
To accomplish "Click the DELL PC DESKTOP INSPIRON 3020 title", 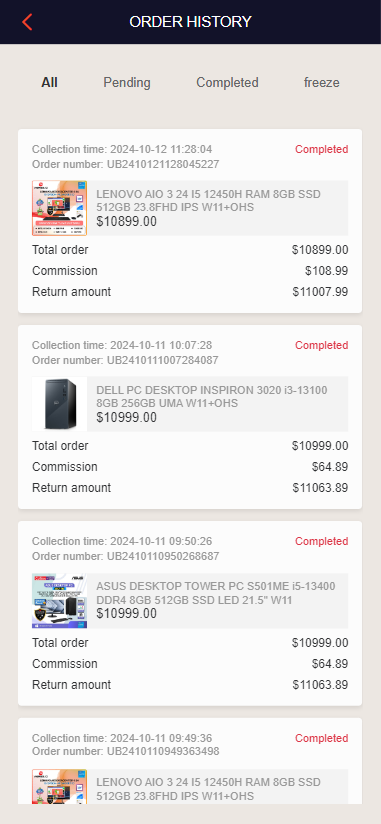I will point(212,397).
